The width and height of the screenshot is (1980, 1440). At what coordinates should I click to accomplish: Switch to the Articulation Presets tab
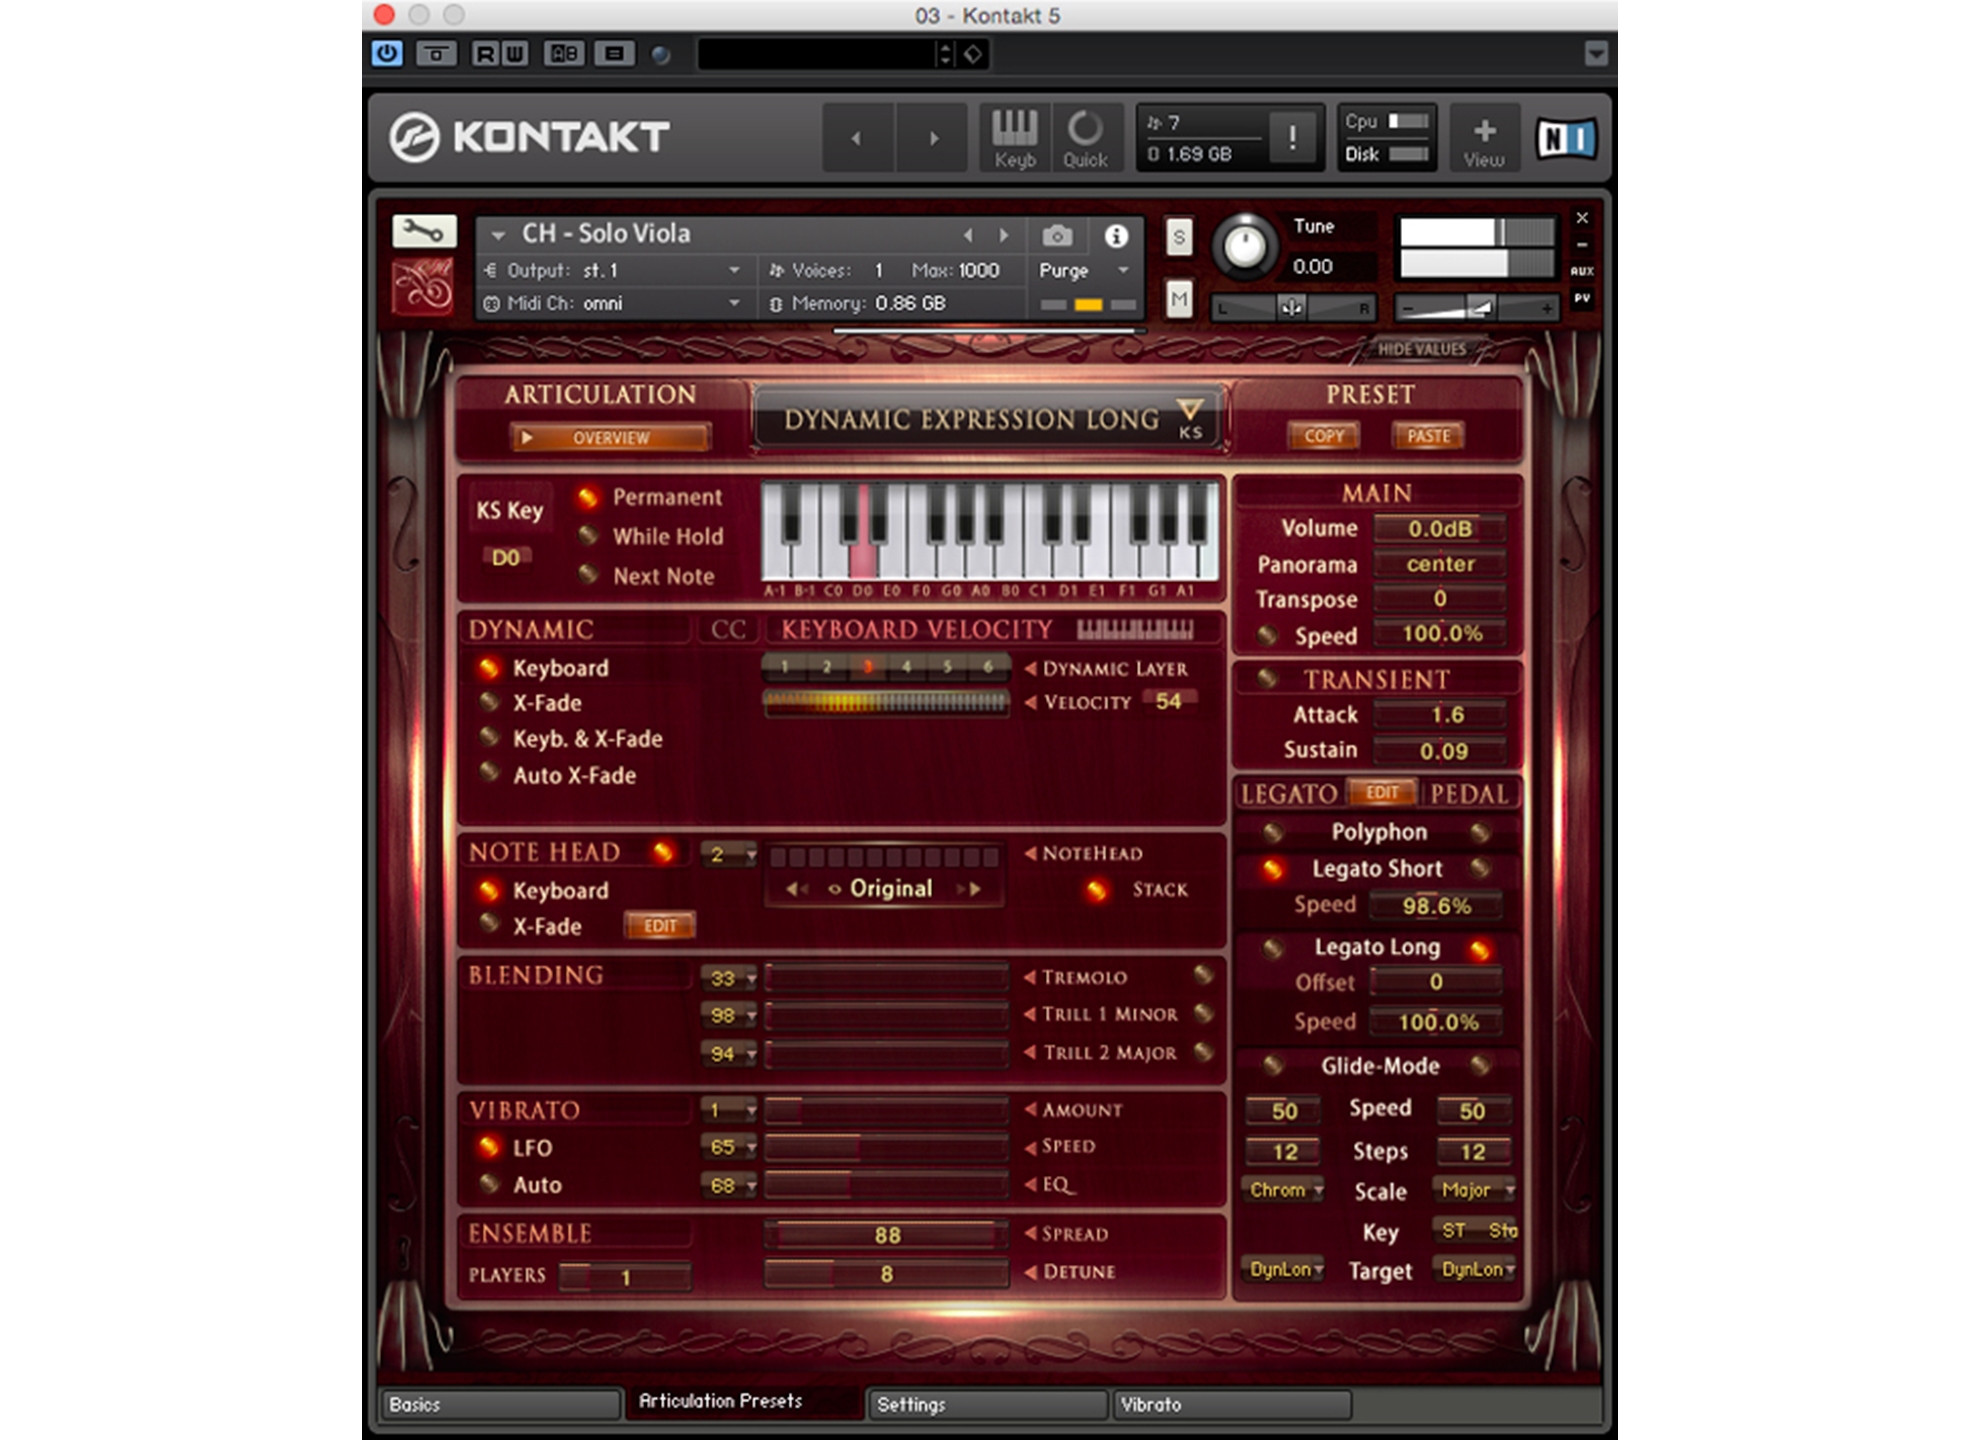point(744,1402)
